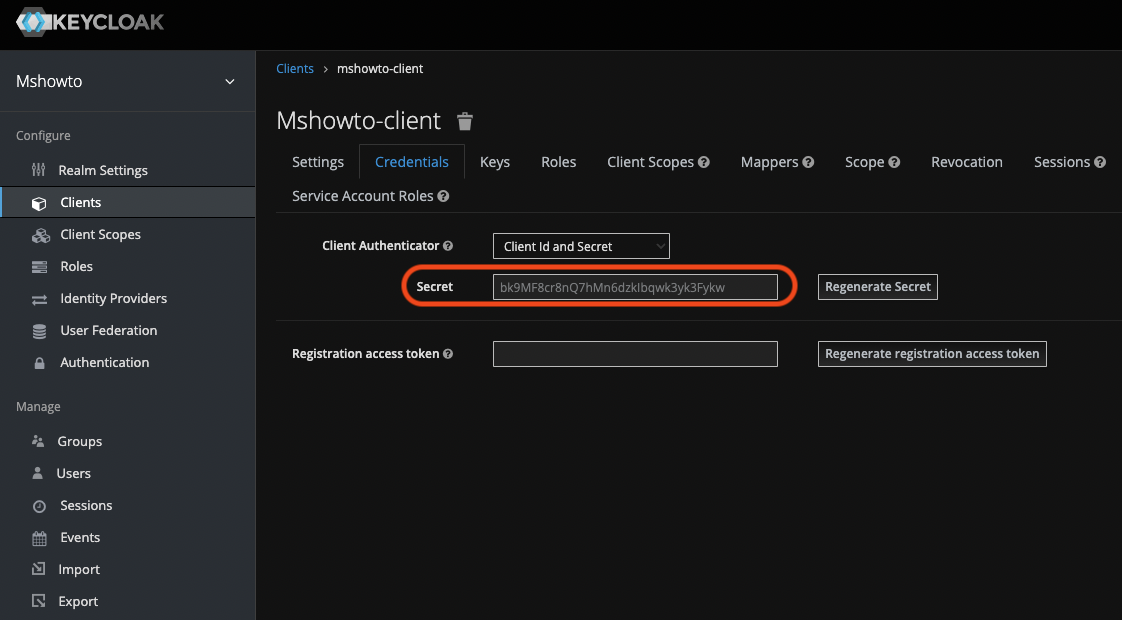Show help for Client Scopes tab
Screen dimensions: 1122x620
pos(704,163)
